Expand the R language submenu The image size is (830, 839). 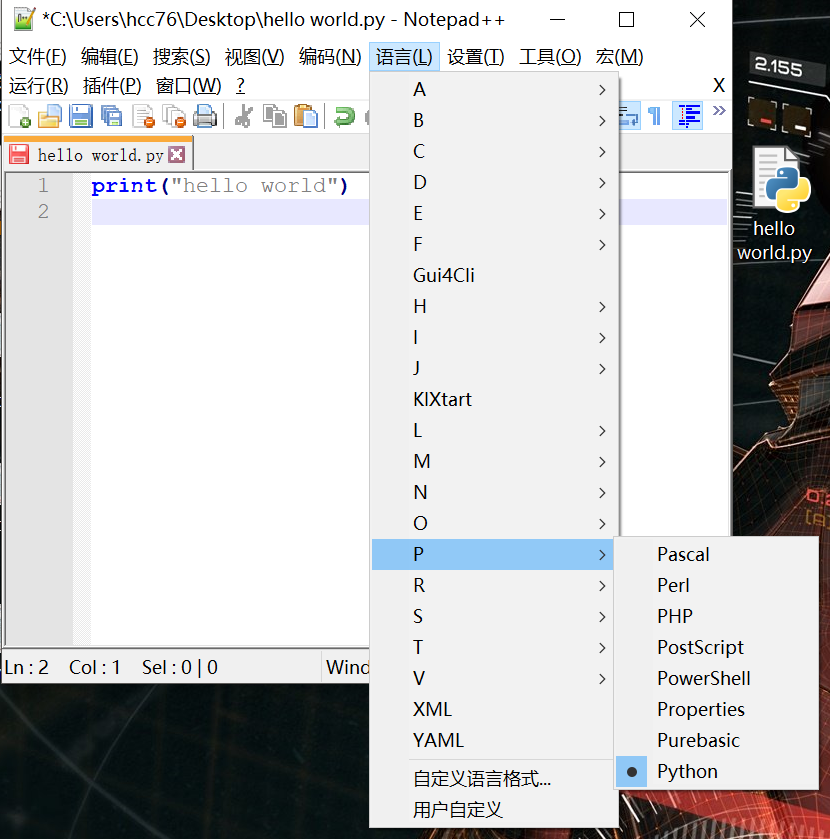tap(492, 585)
